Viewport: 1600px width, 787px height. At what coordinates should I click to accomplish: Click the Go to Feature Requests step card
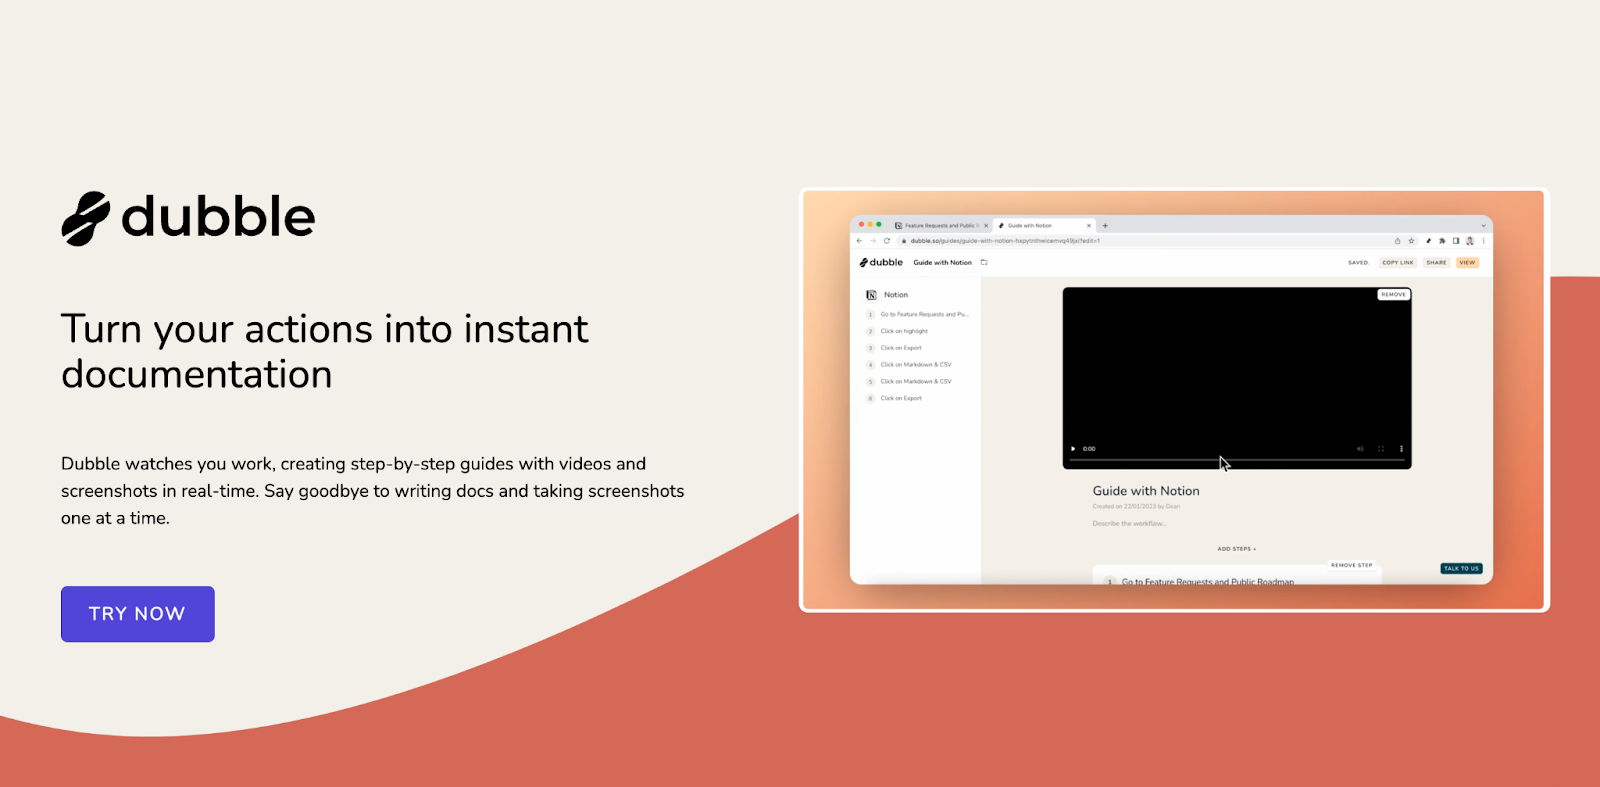[x=1237, y=577]
